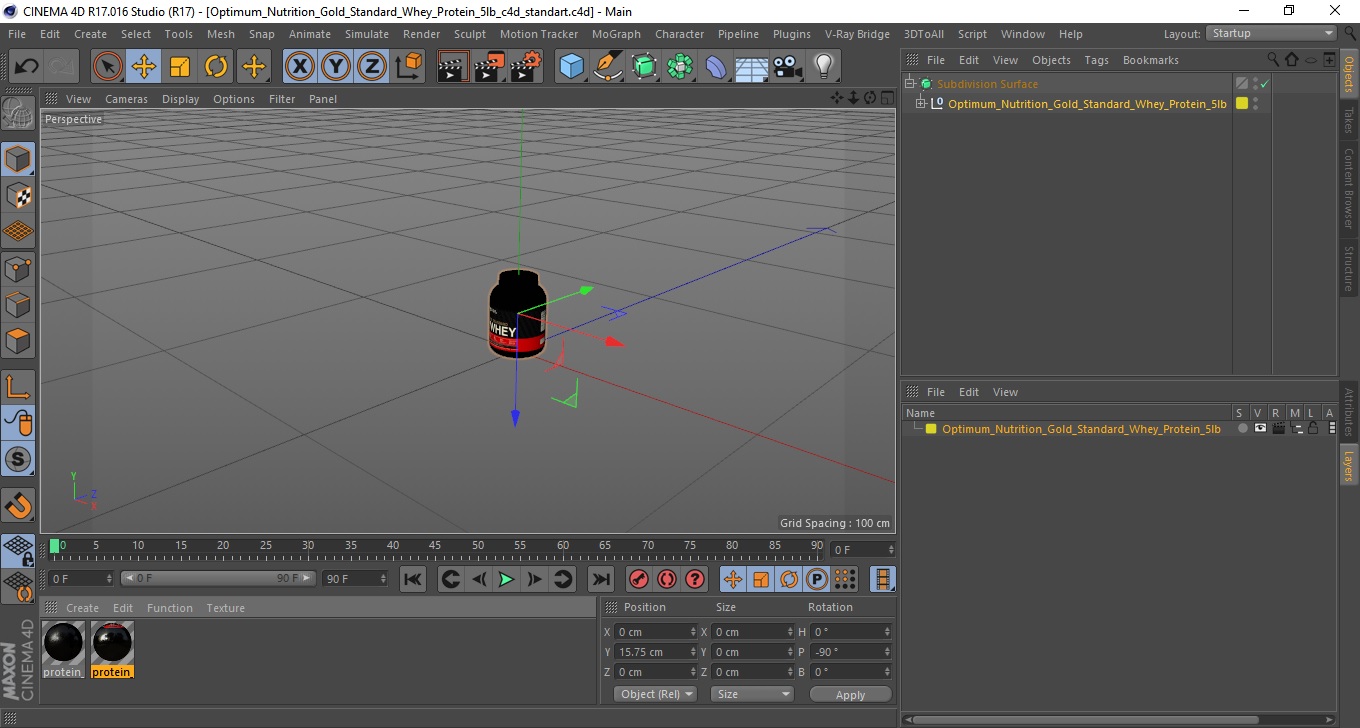Toggle layer lock icon
This screenshot has height=728, width=1360.
tap(1313, 428)
